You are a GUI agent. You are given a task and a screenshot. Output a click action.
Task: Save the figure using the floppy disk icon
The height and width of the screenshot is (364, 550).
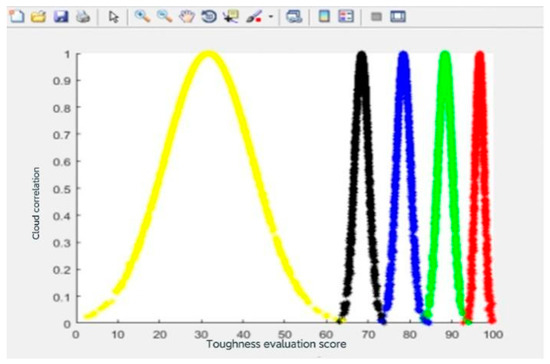point(61,16)
